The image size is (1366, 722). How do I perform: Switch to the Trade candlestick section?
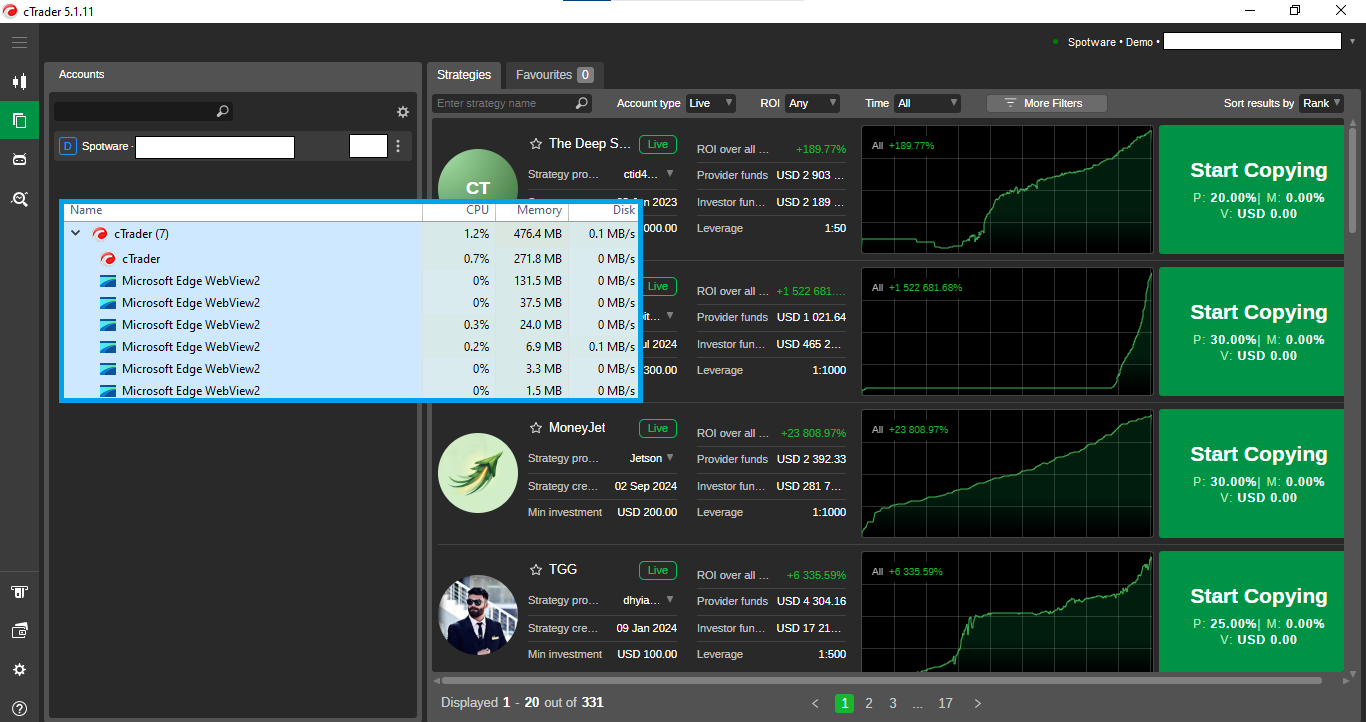coord(19,82)
